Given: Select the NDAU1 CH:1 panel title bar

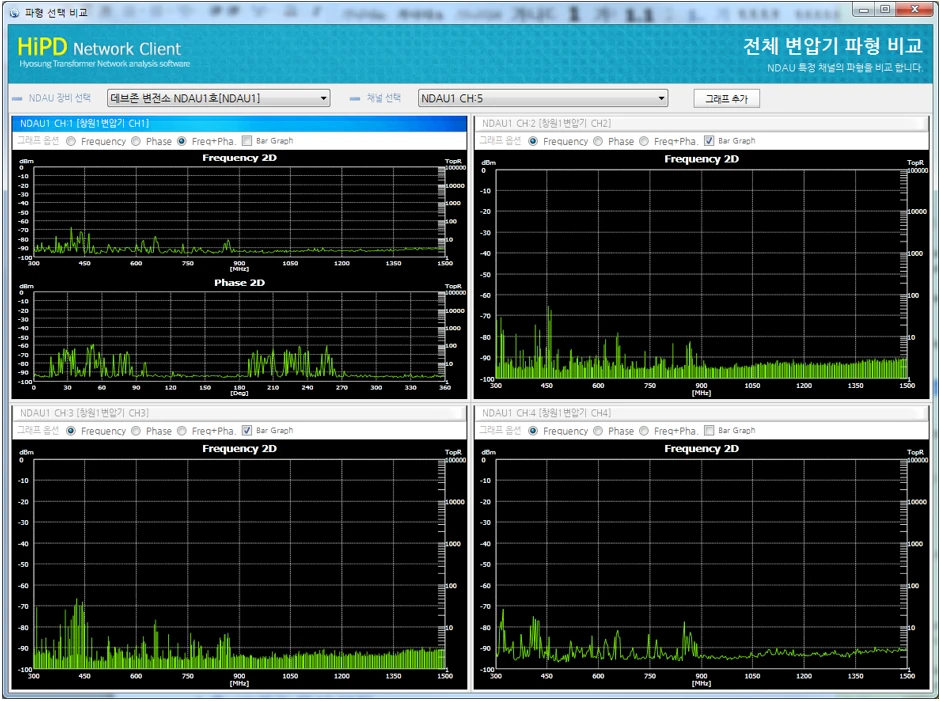Looking at the screenshot, I should click(x=239, y=124).
